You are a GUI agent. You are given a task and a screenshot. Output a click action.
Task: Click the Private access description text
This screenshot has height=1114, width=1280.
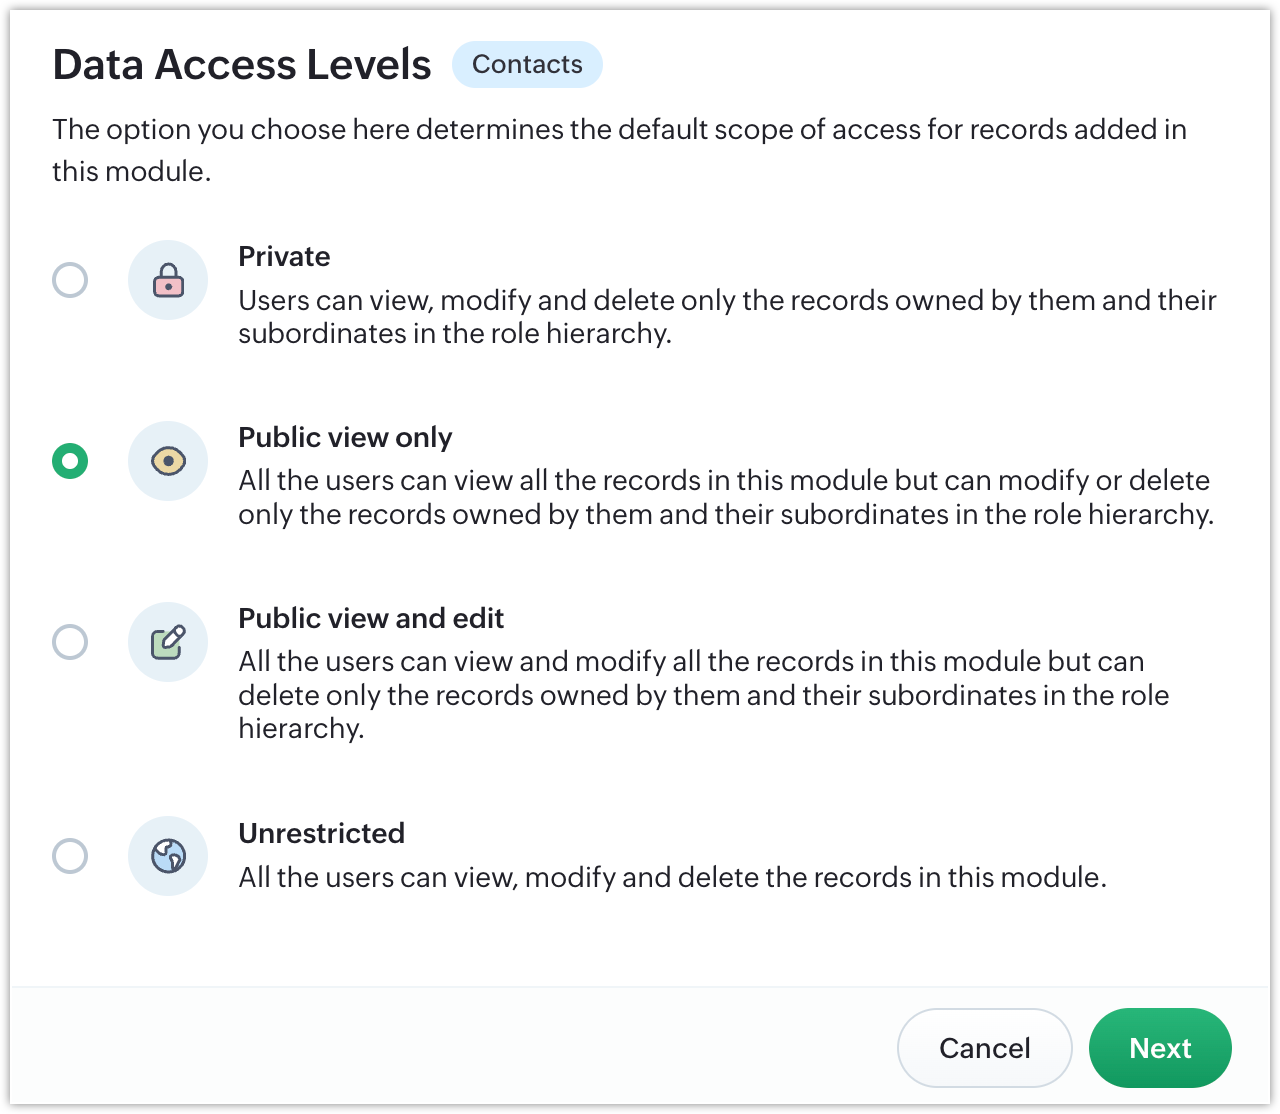[x=727, y=317]
